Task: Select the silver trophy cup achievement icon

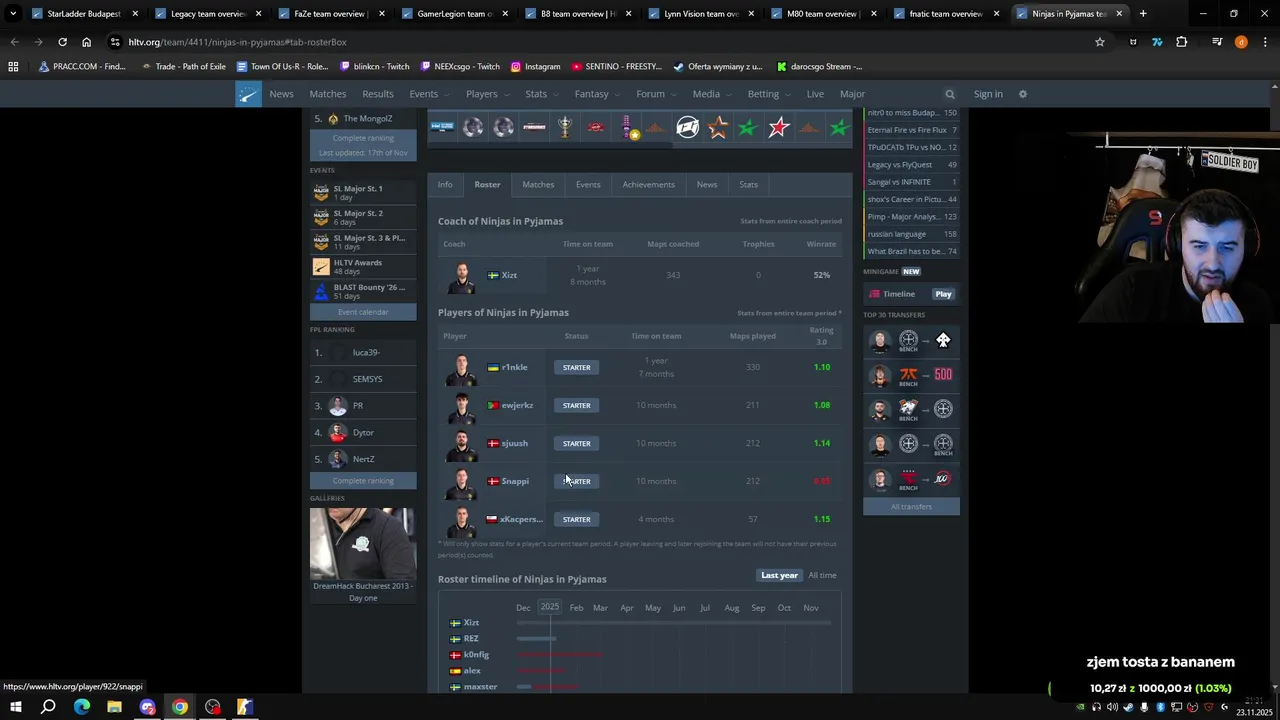Action: pos(565,127)
